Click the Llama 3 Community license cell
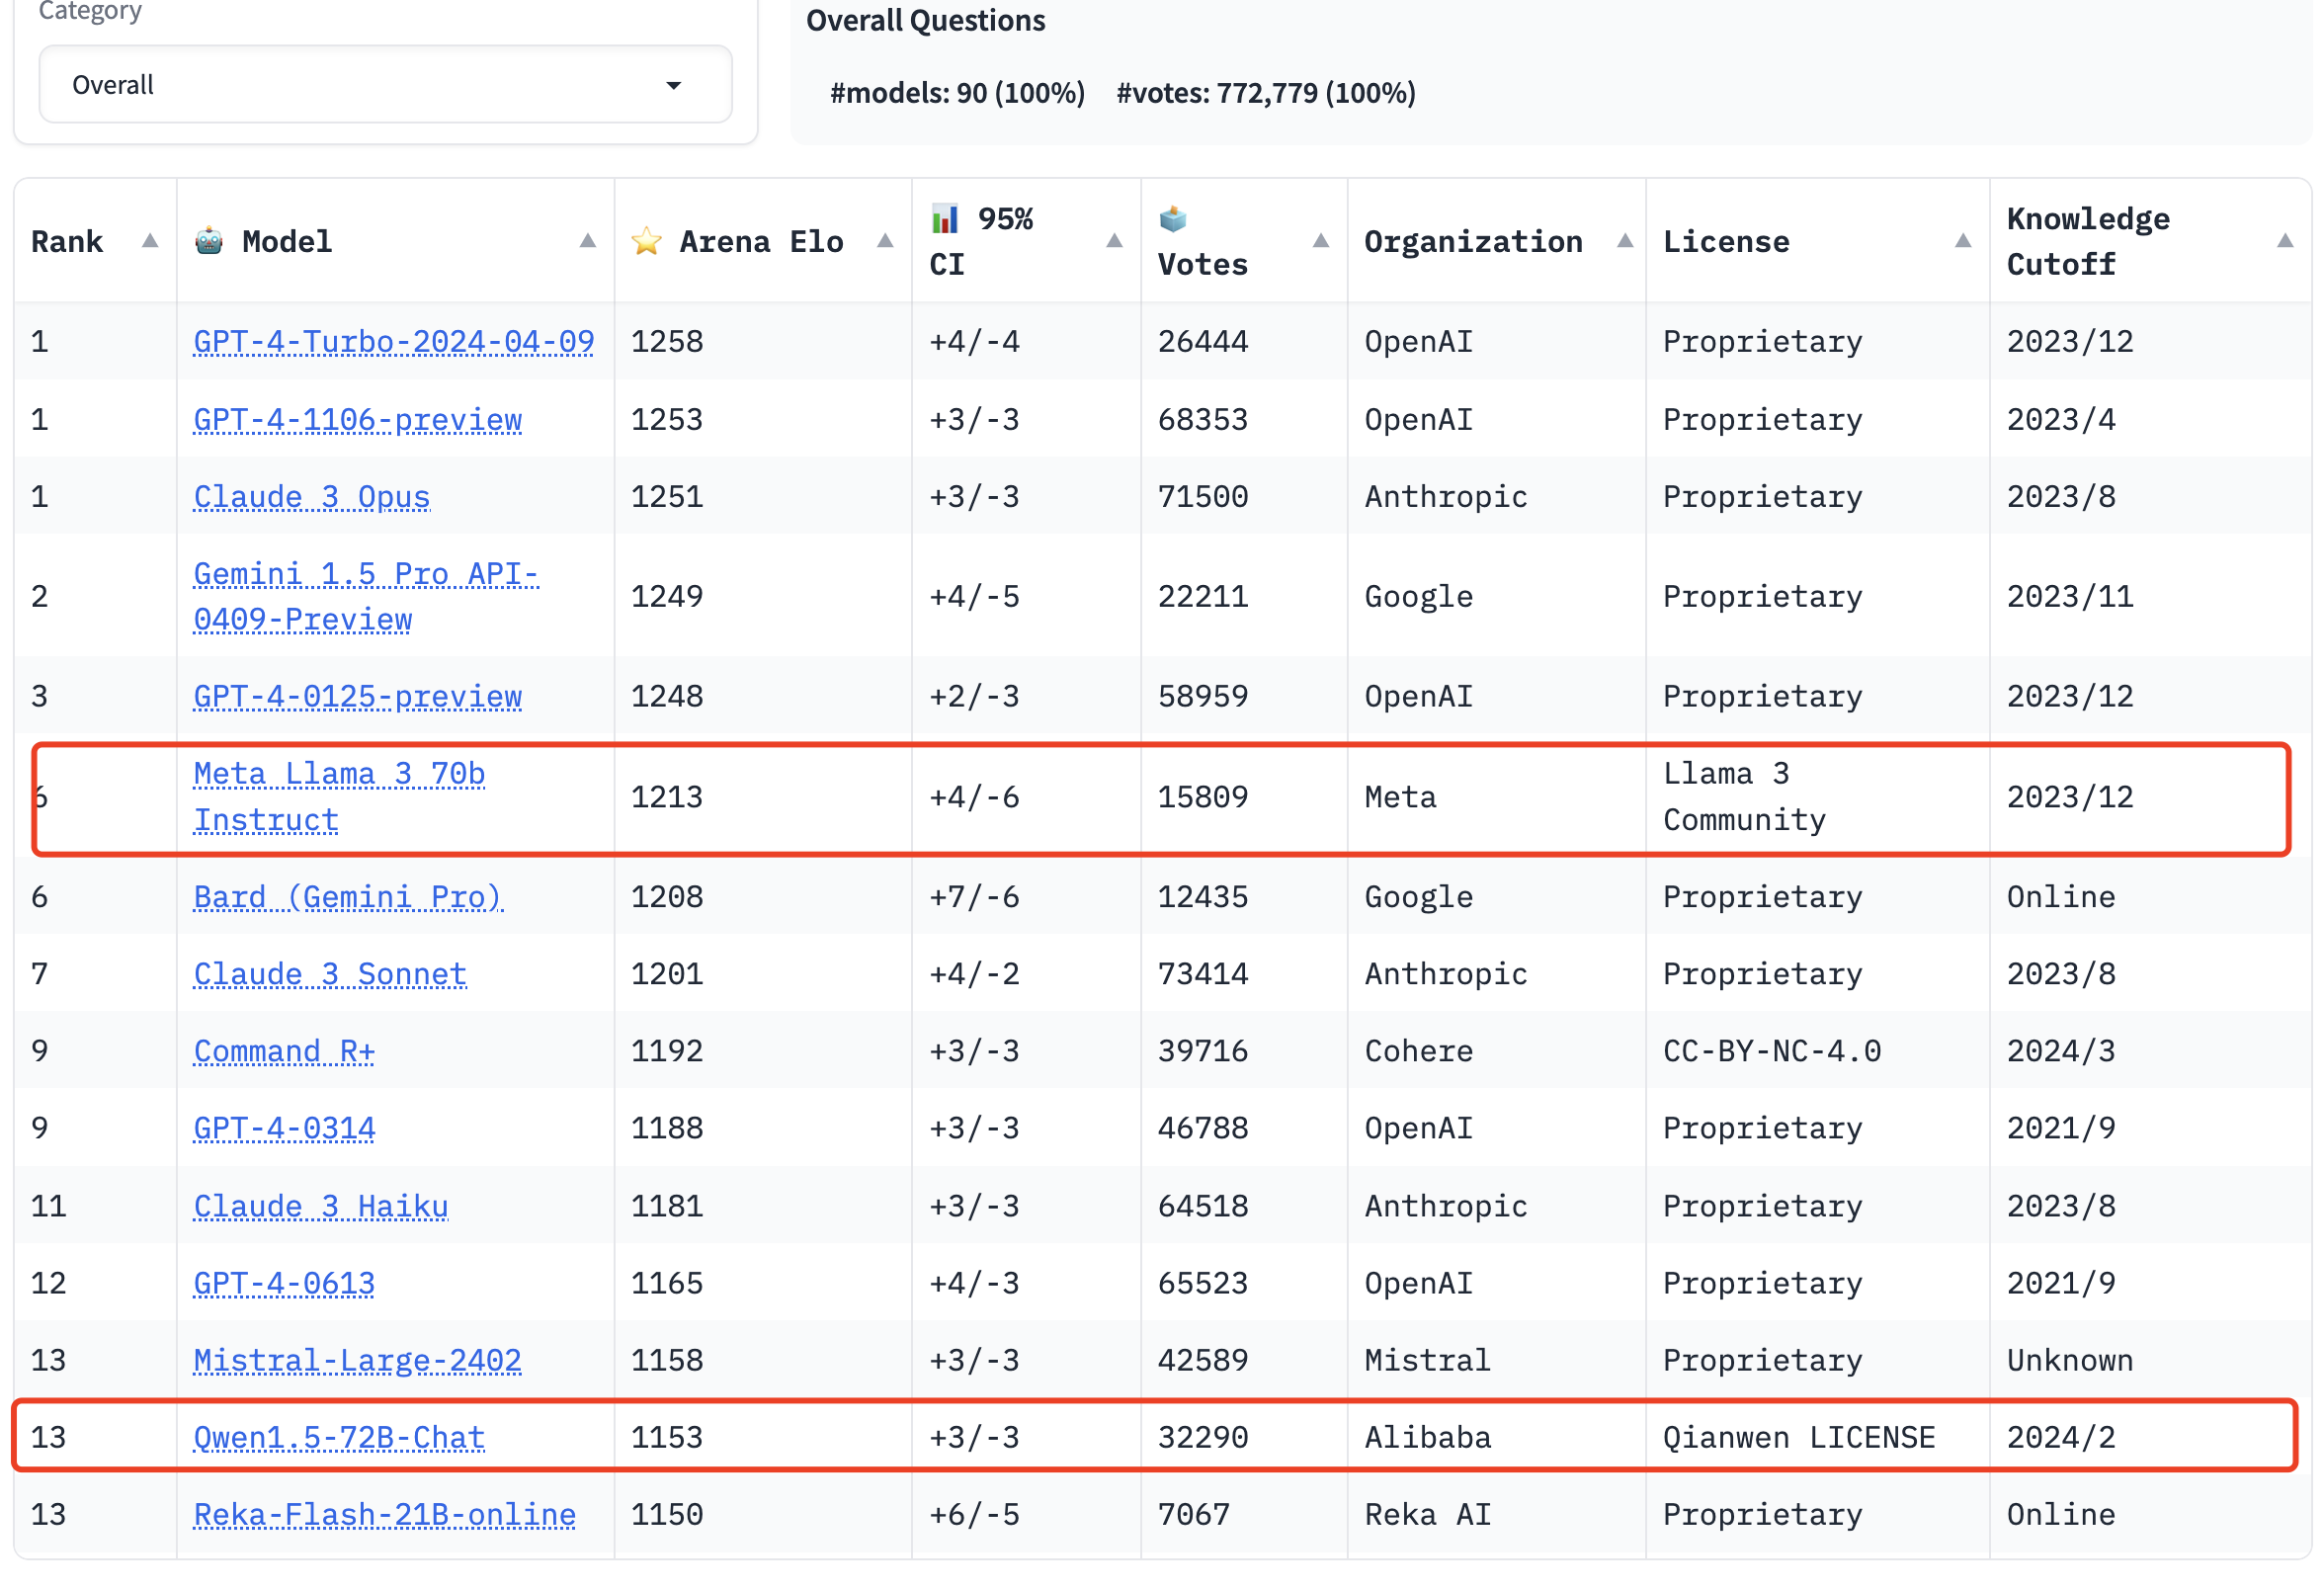 pyautogui.click(x=1744, y=798)
